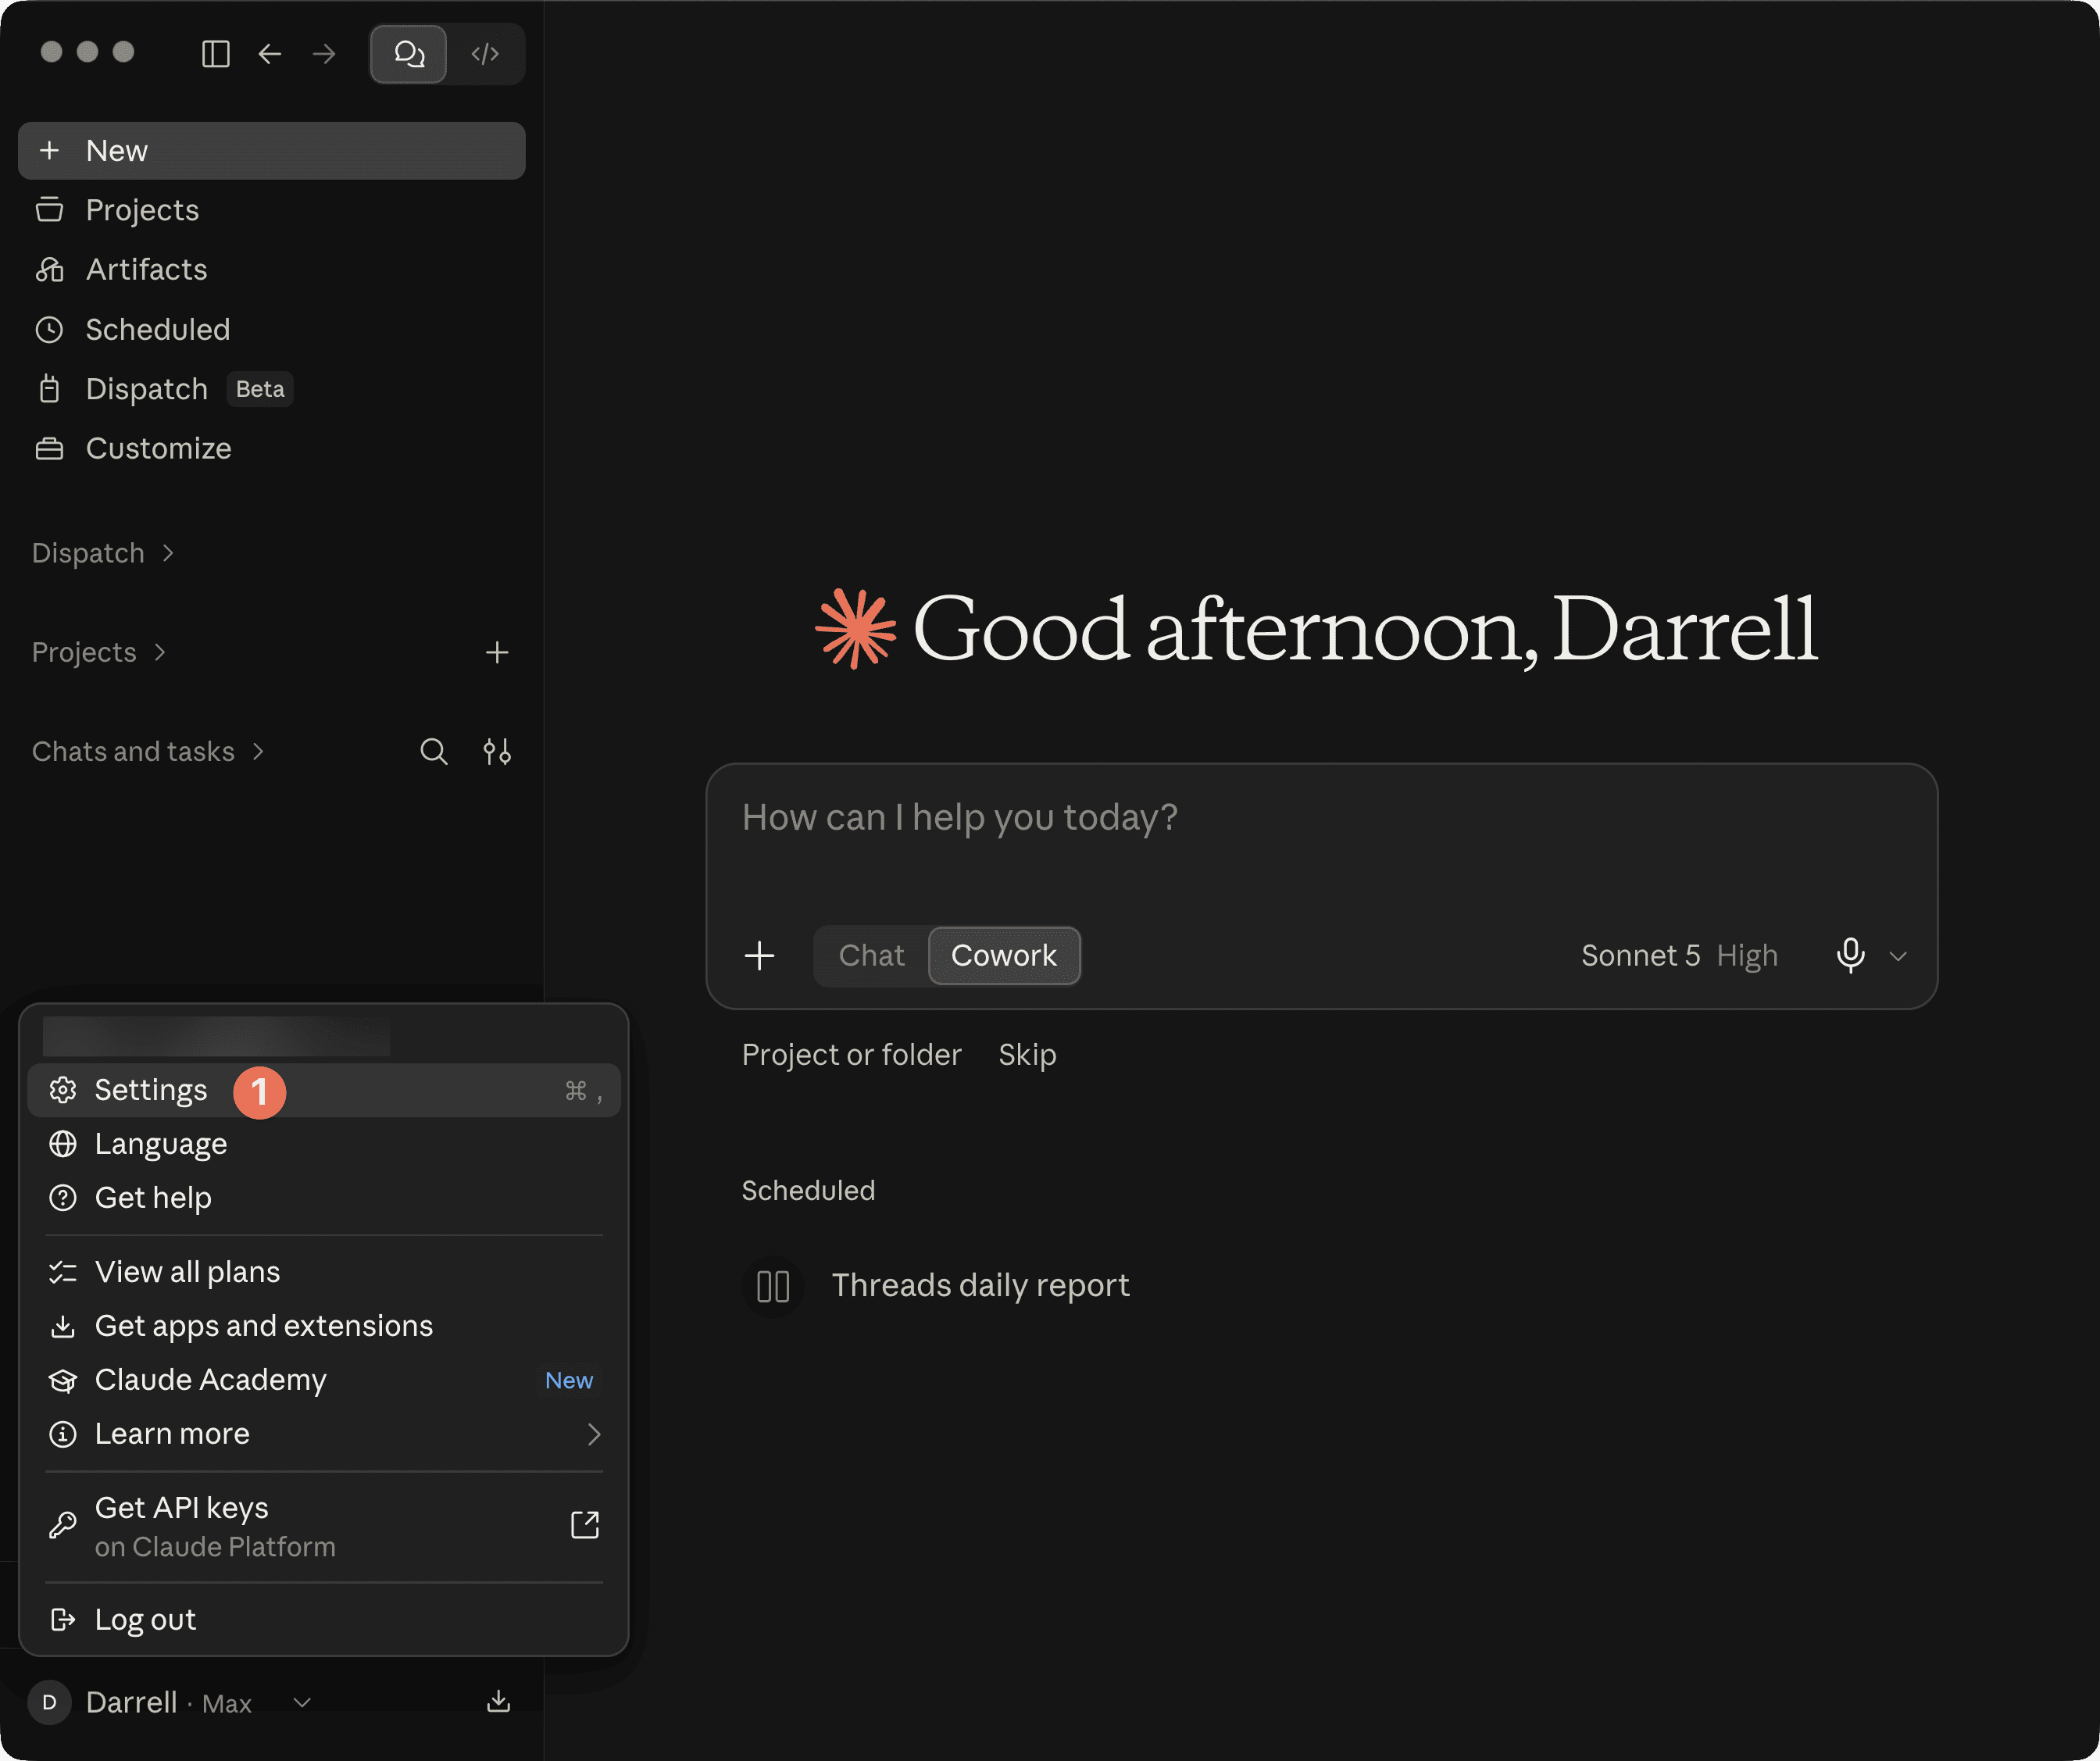Open the Artifacts page

[272, 270]
